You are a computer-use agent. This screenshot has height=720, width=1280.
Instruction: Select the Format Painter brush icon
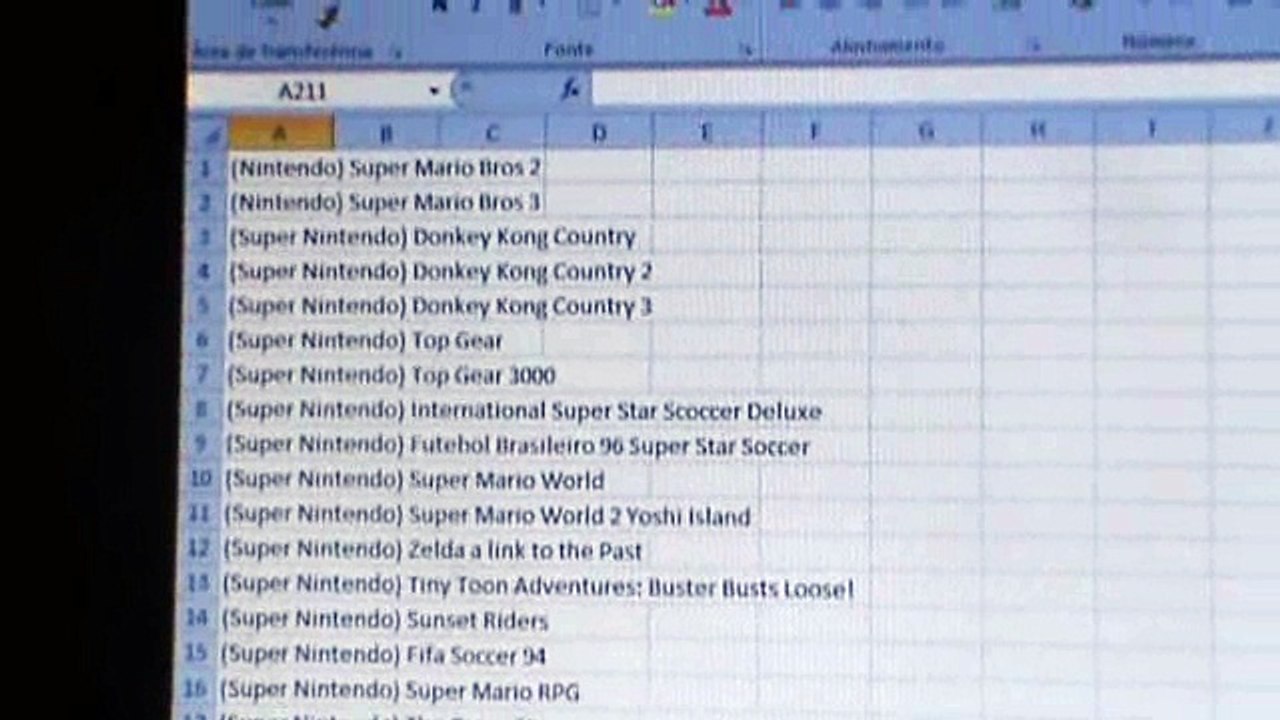click(328, 14)
